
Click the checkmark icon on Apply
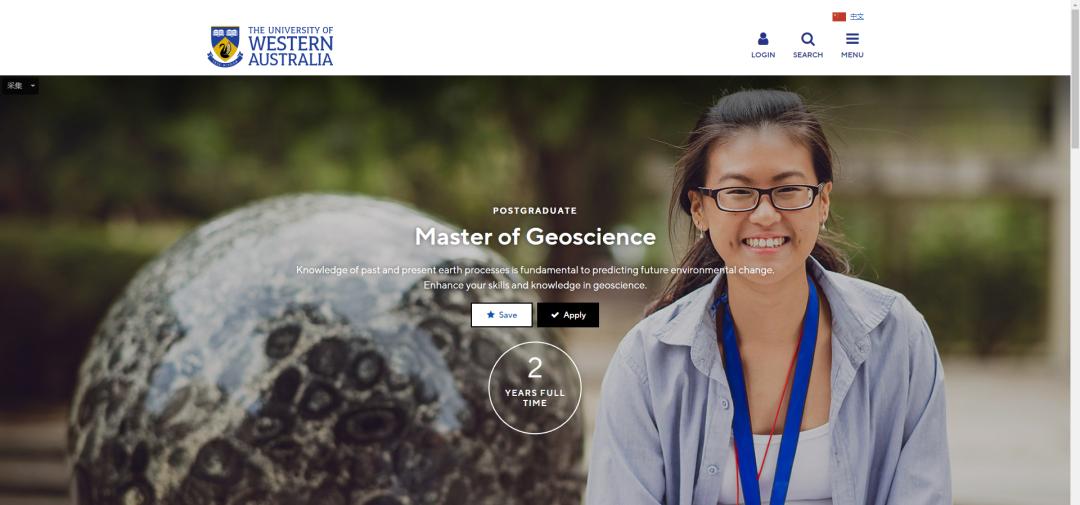click(x=555, y=315)
